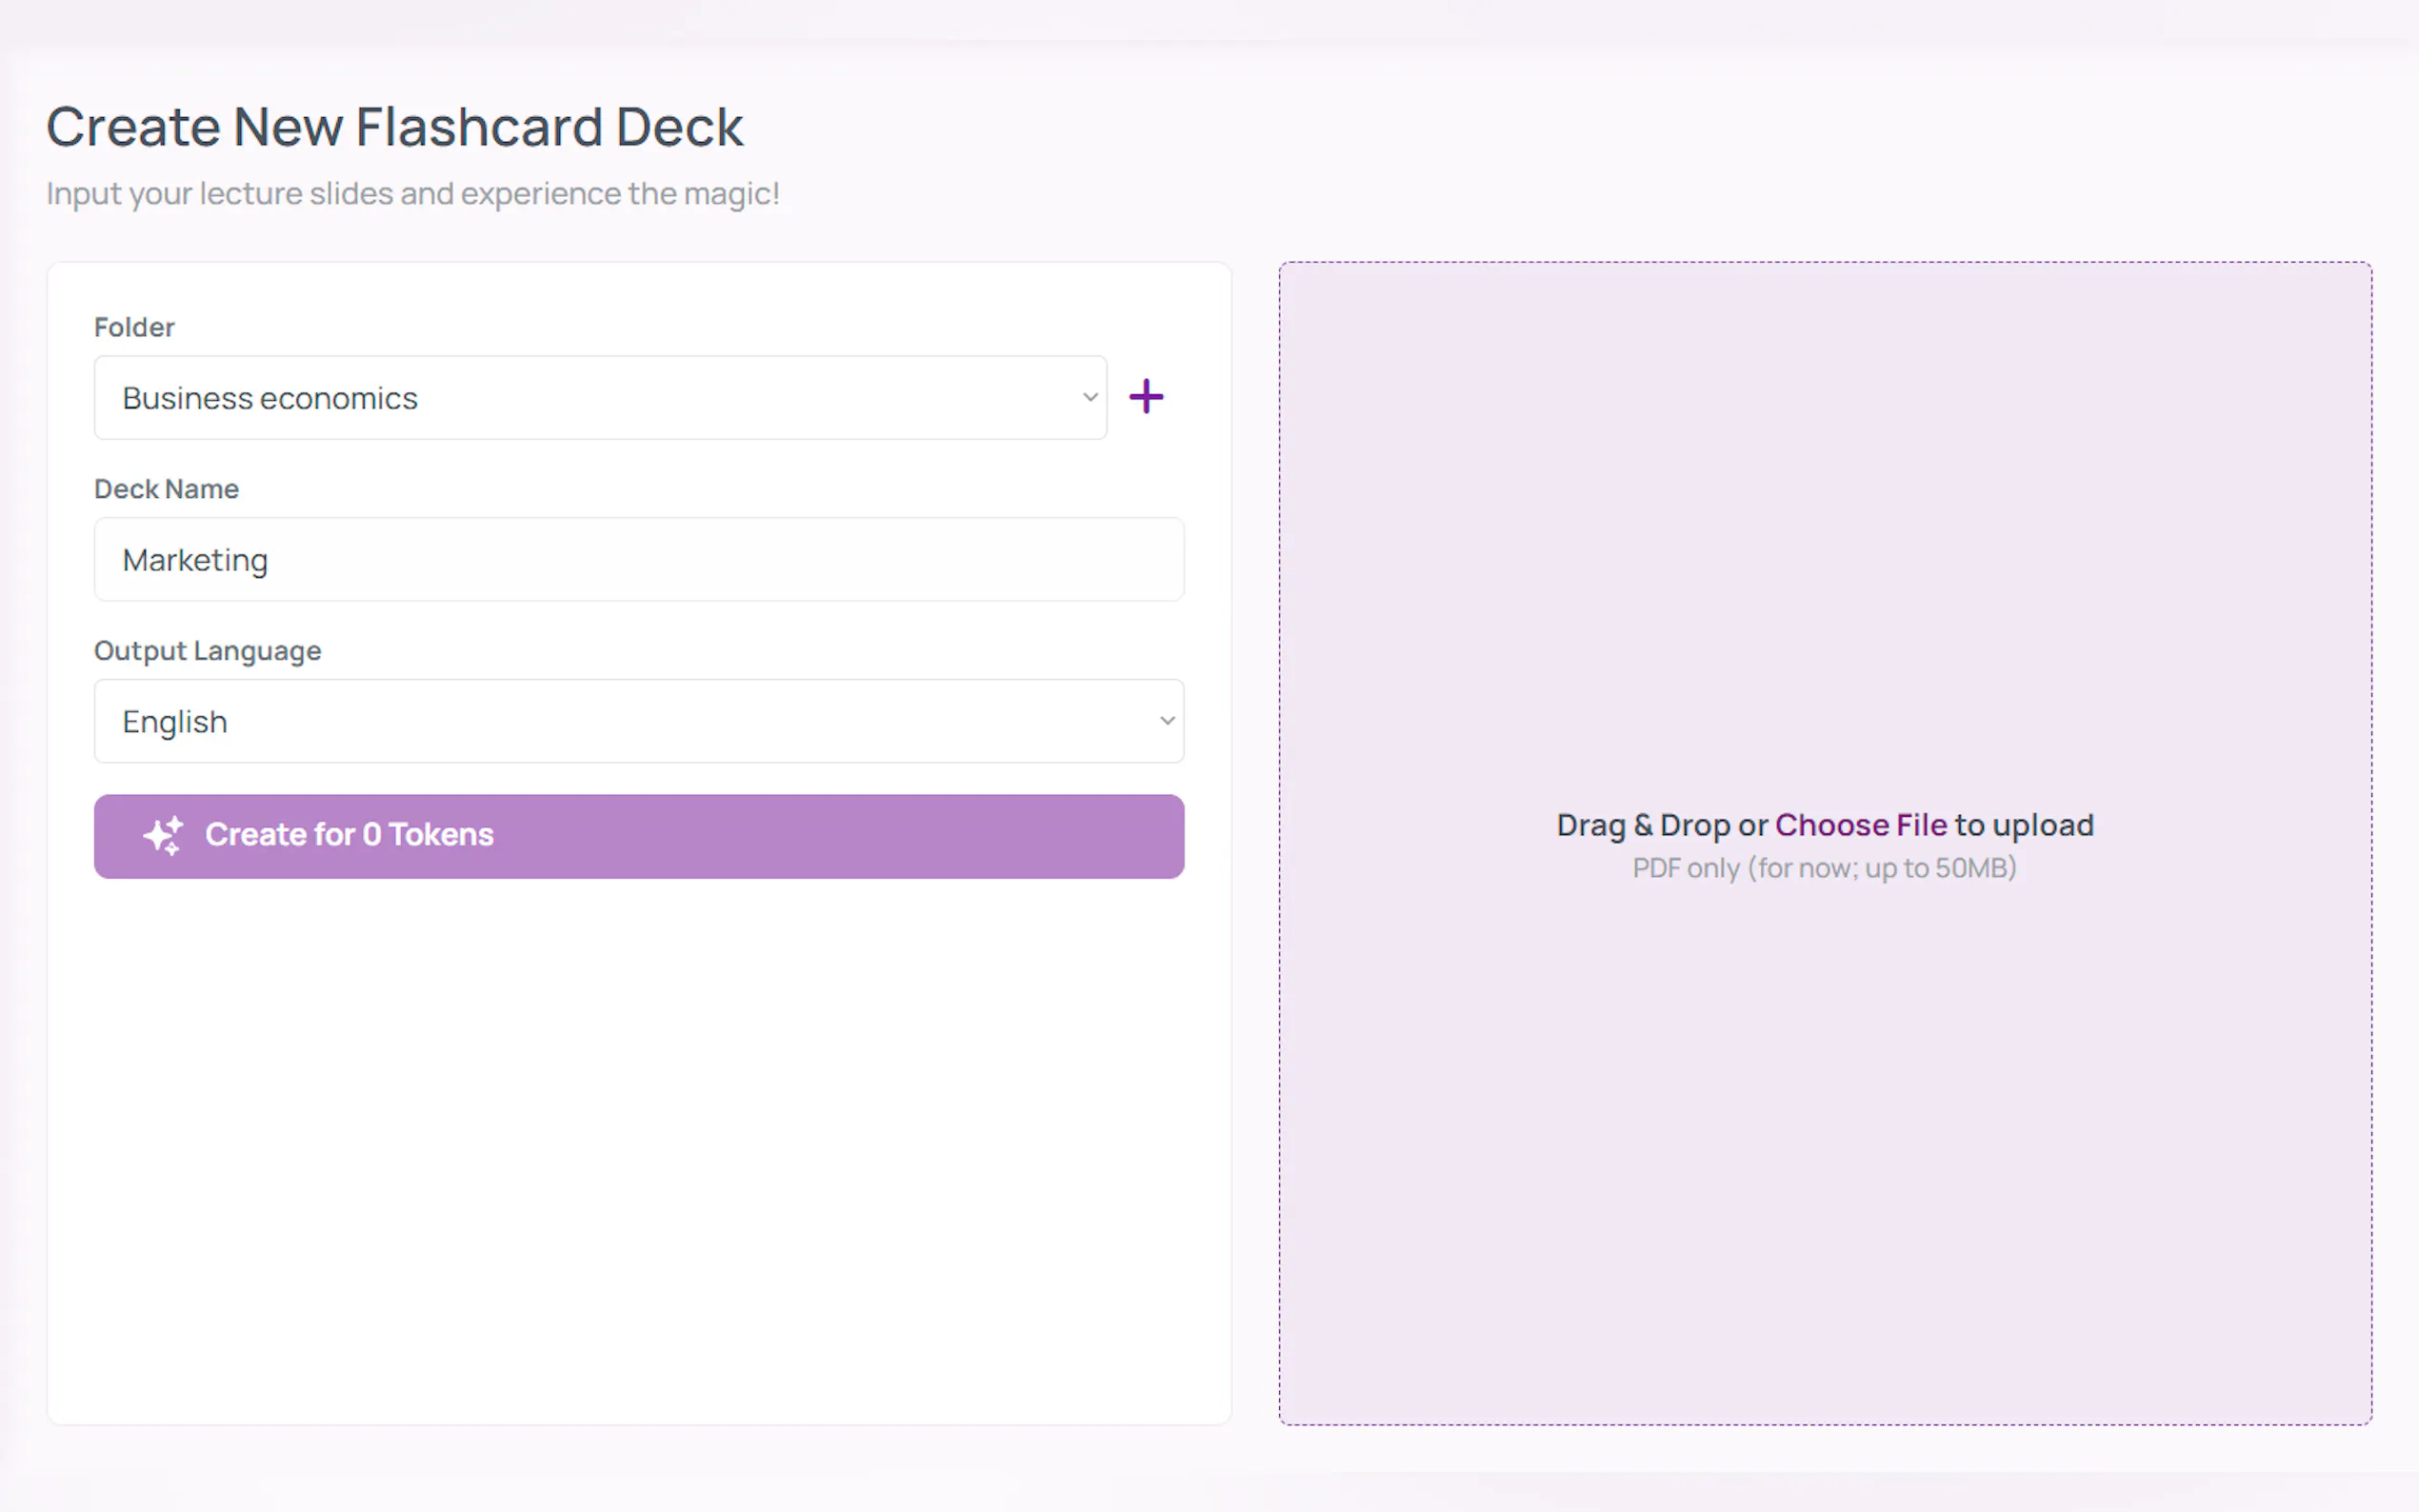The height and width of the screenshot is (1512, 2419).
Task: Click the 'to upload' text in drop zone
Action: [x=2024, y=825]
